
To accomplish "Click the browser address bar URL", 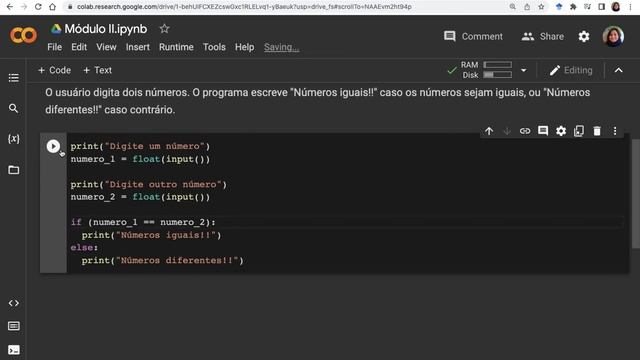I will [244, 7].
